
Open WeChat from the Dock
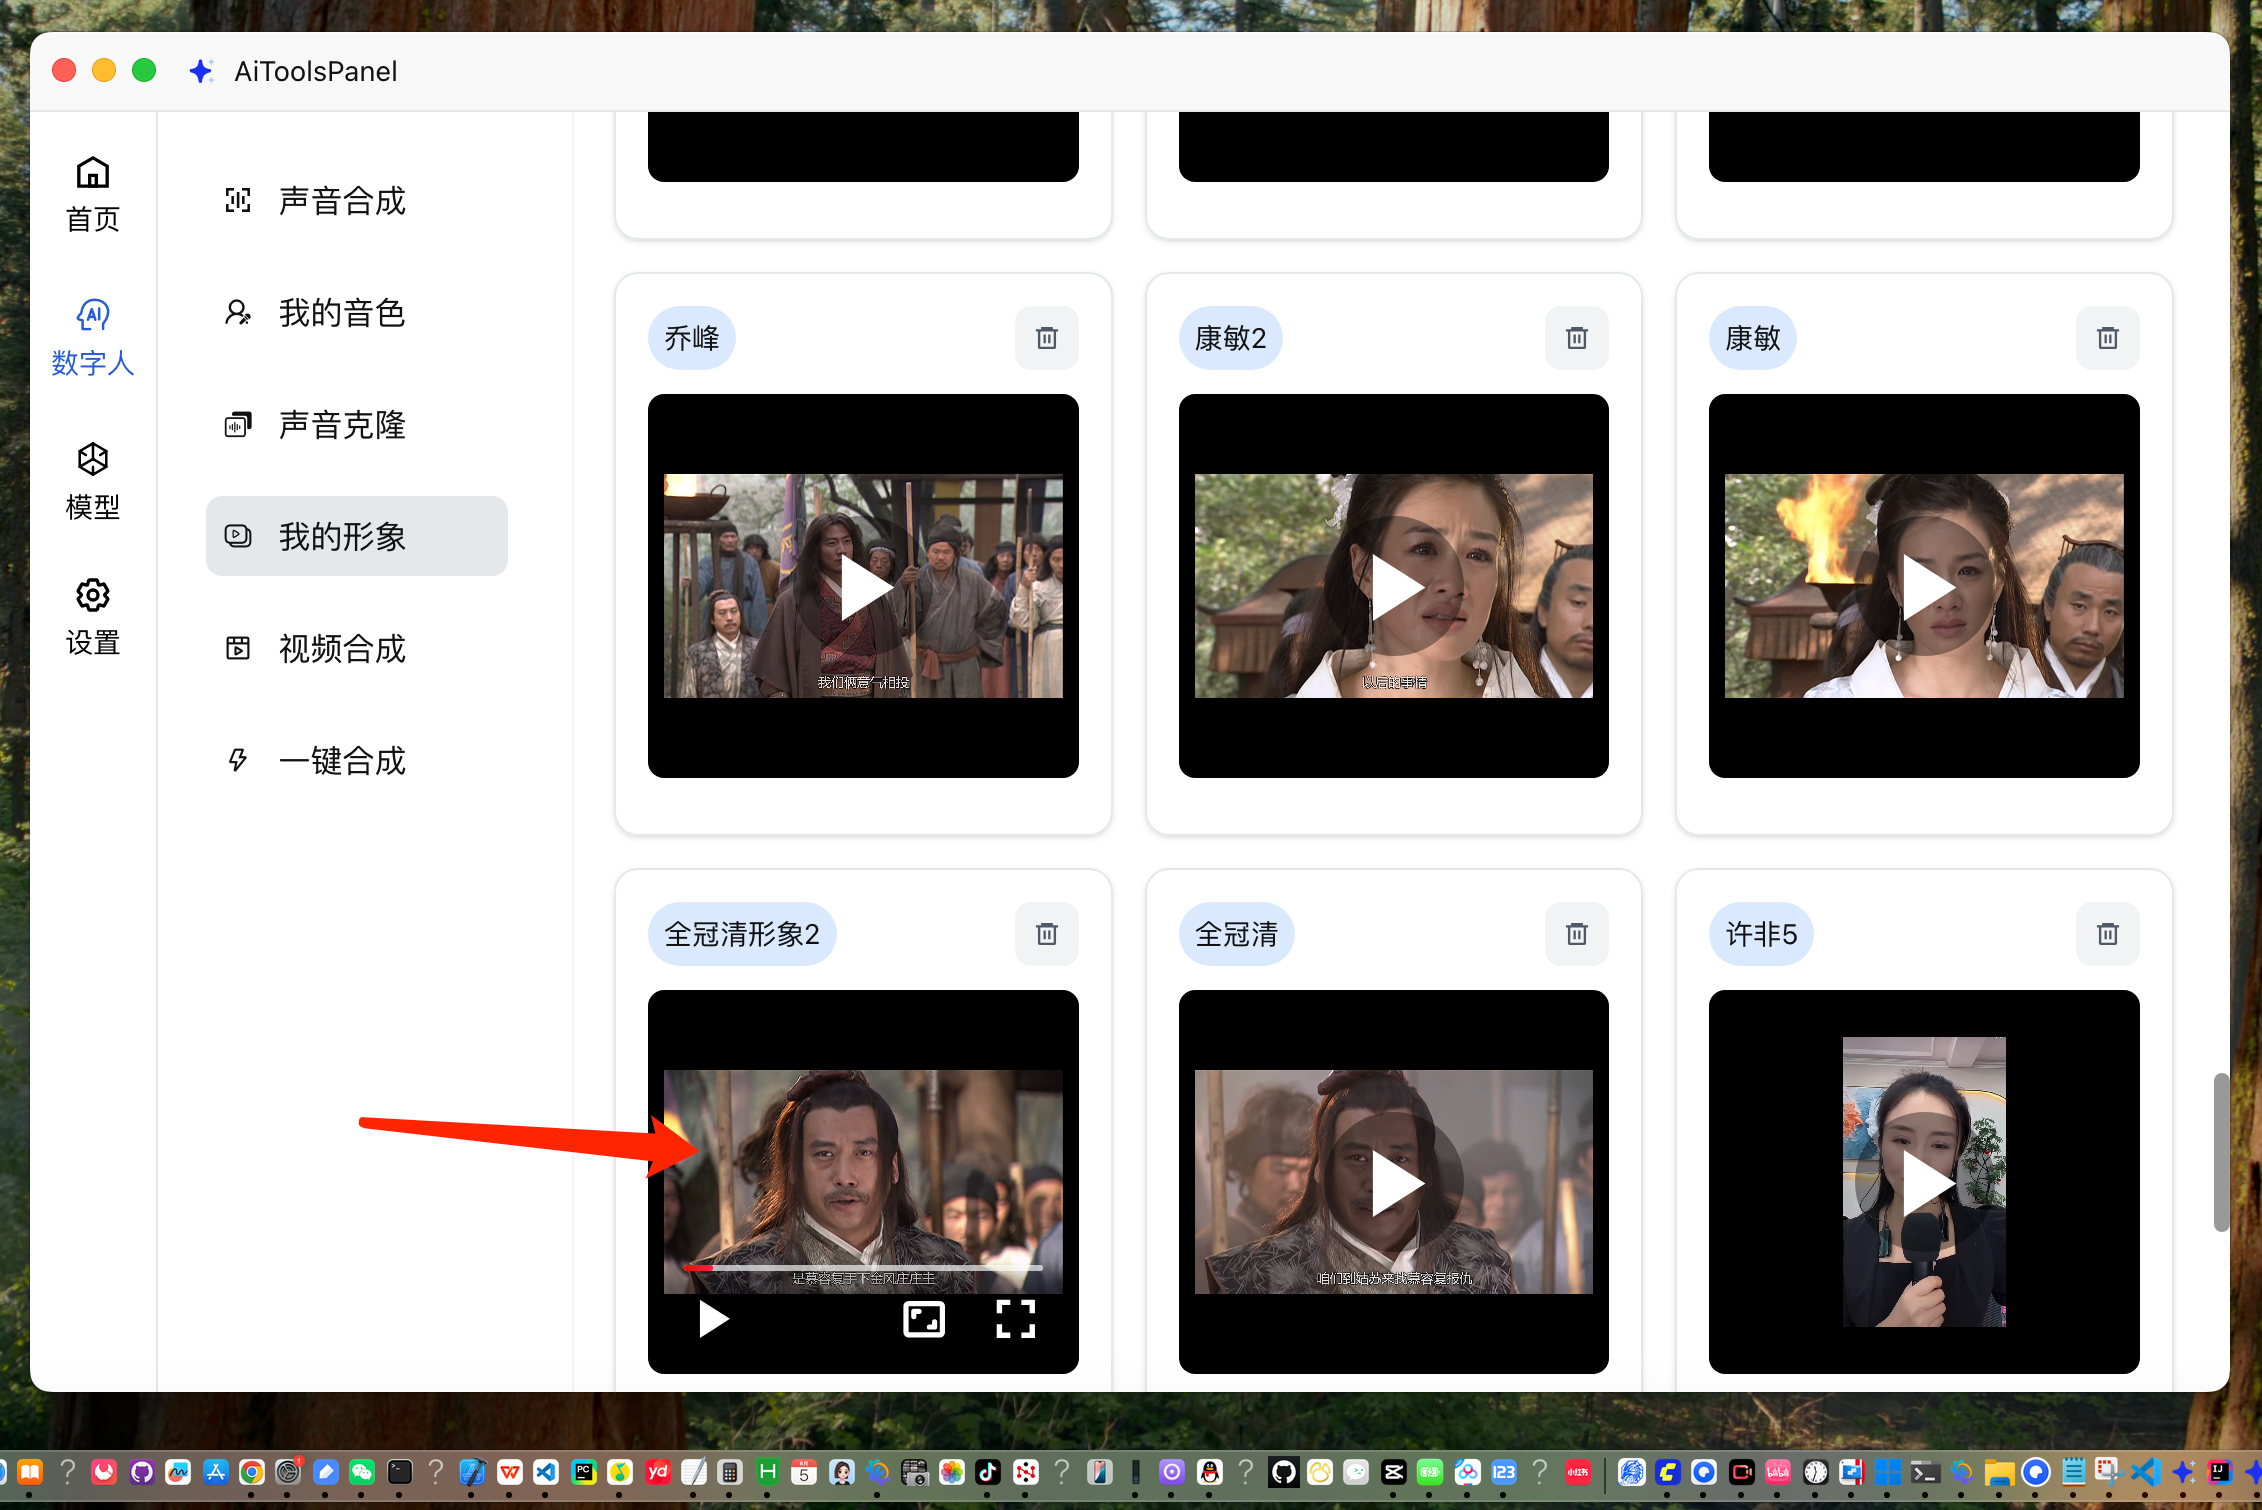[362, 1472]
